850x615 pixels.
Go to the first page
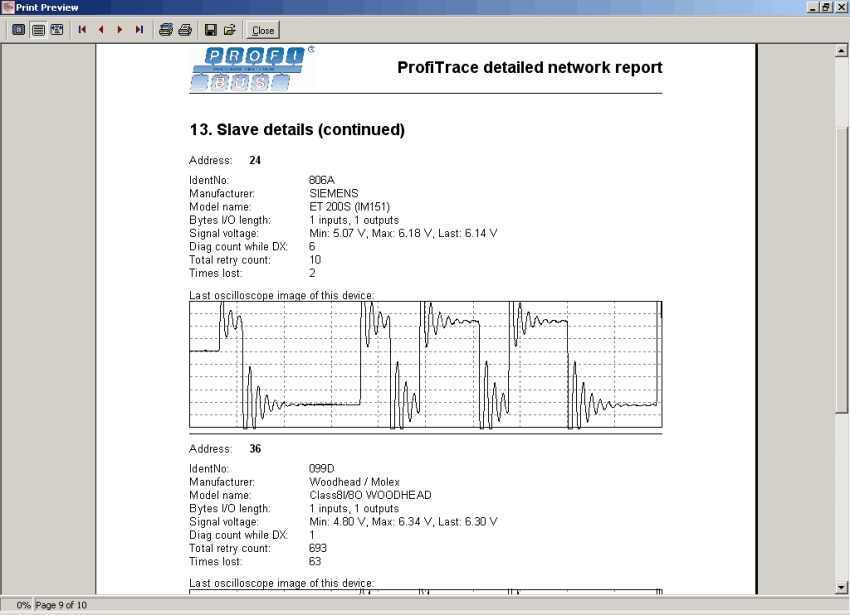[x=82, y=30]
